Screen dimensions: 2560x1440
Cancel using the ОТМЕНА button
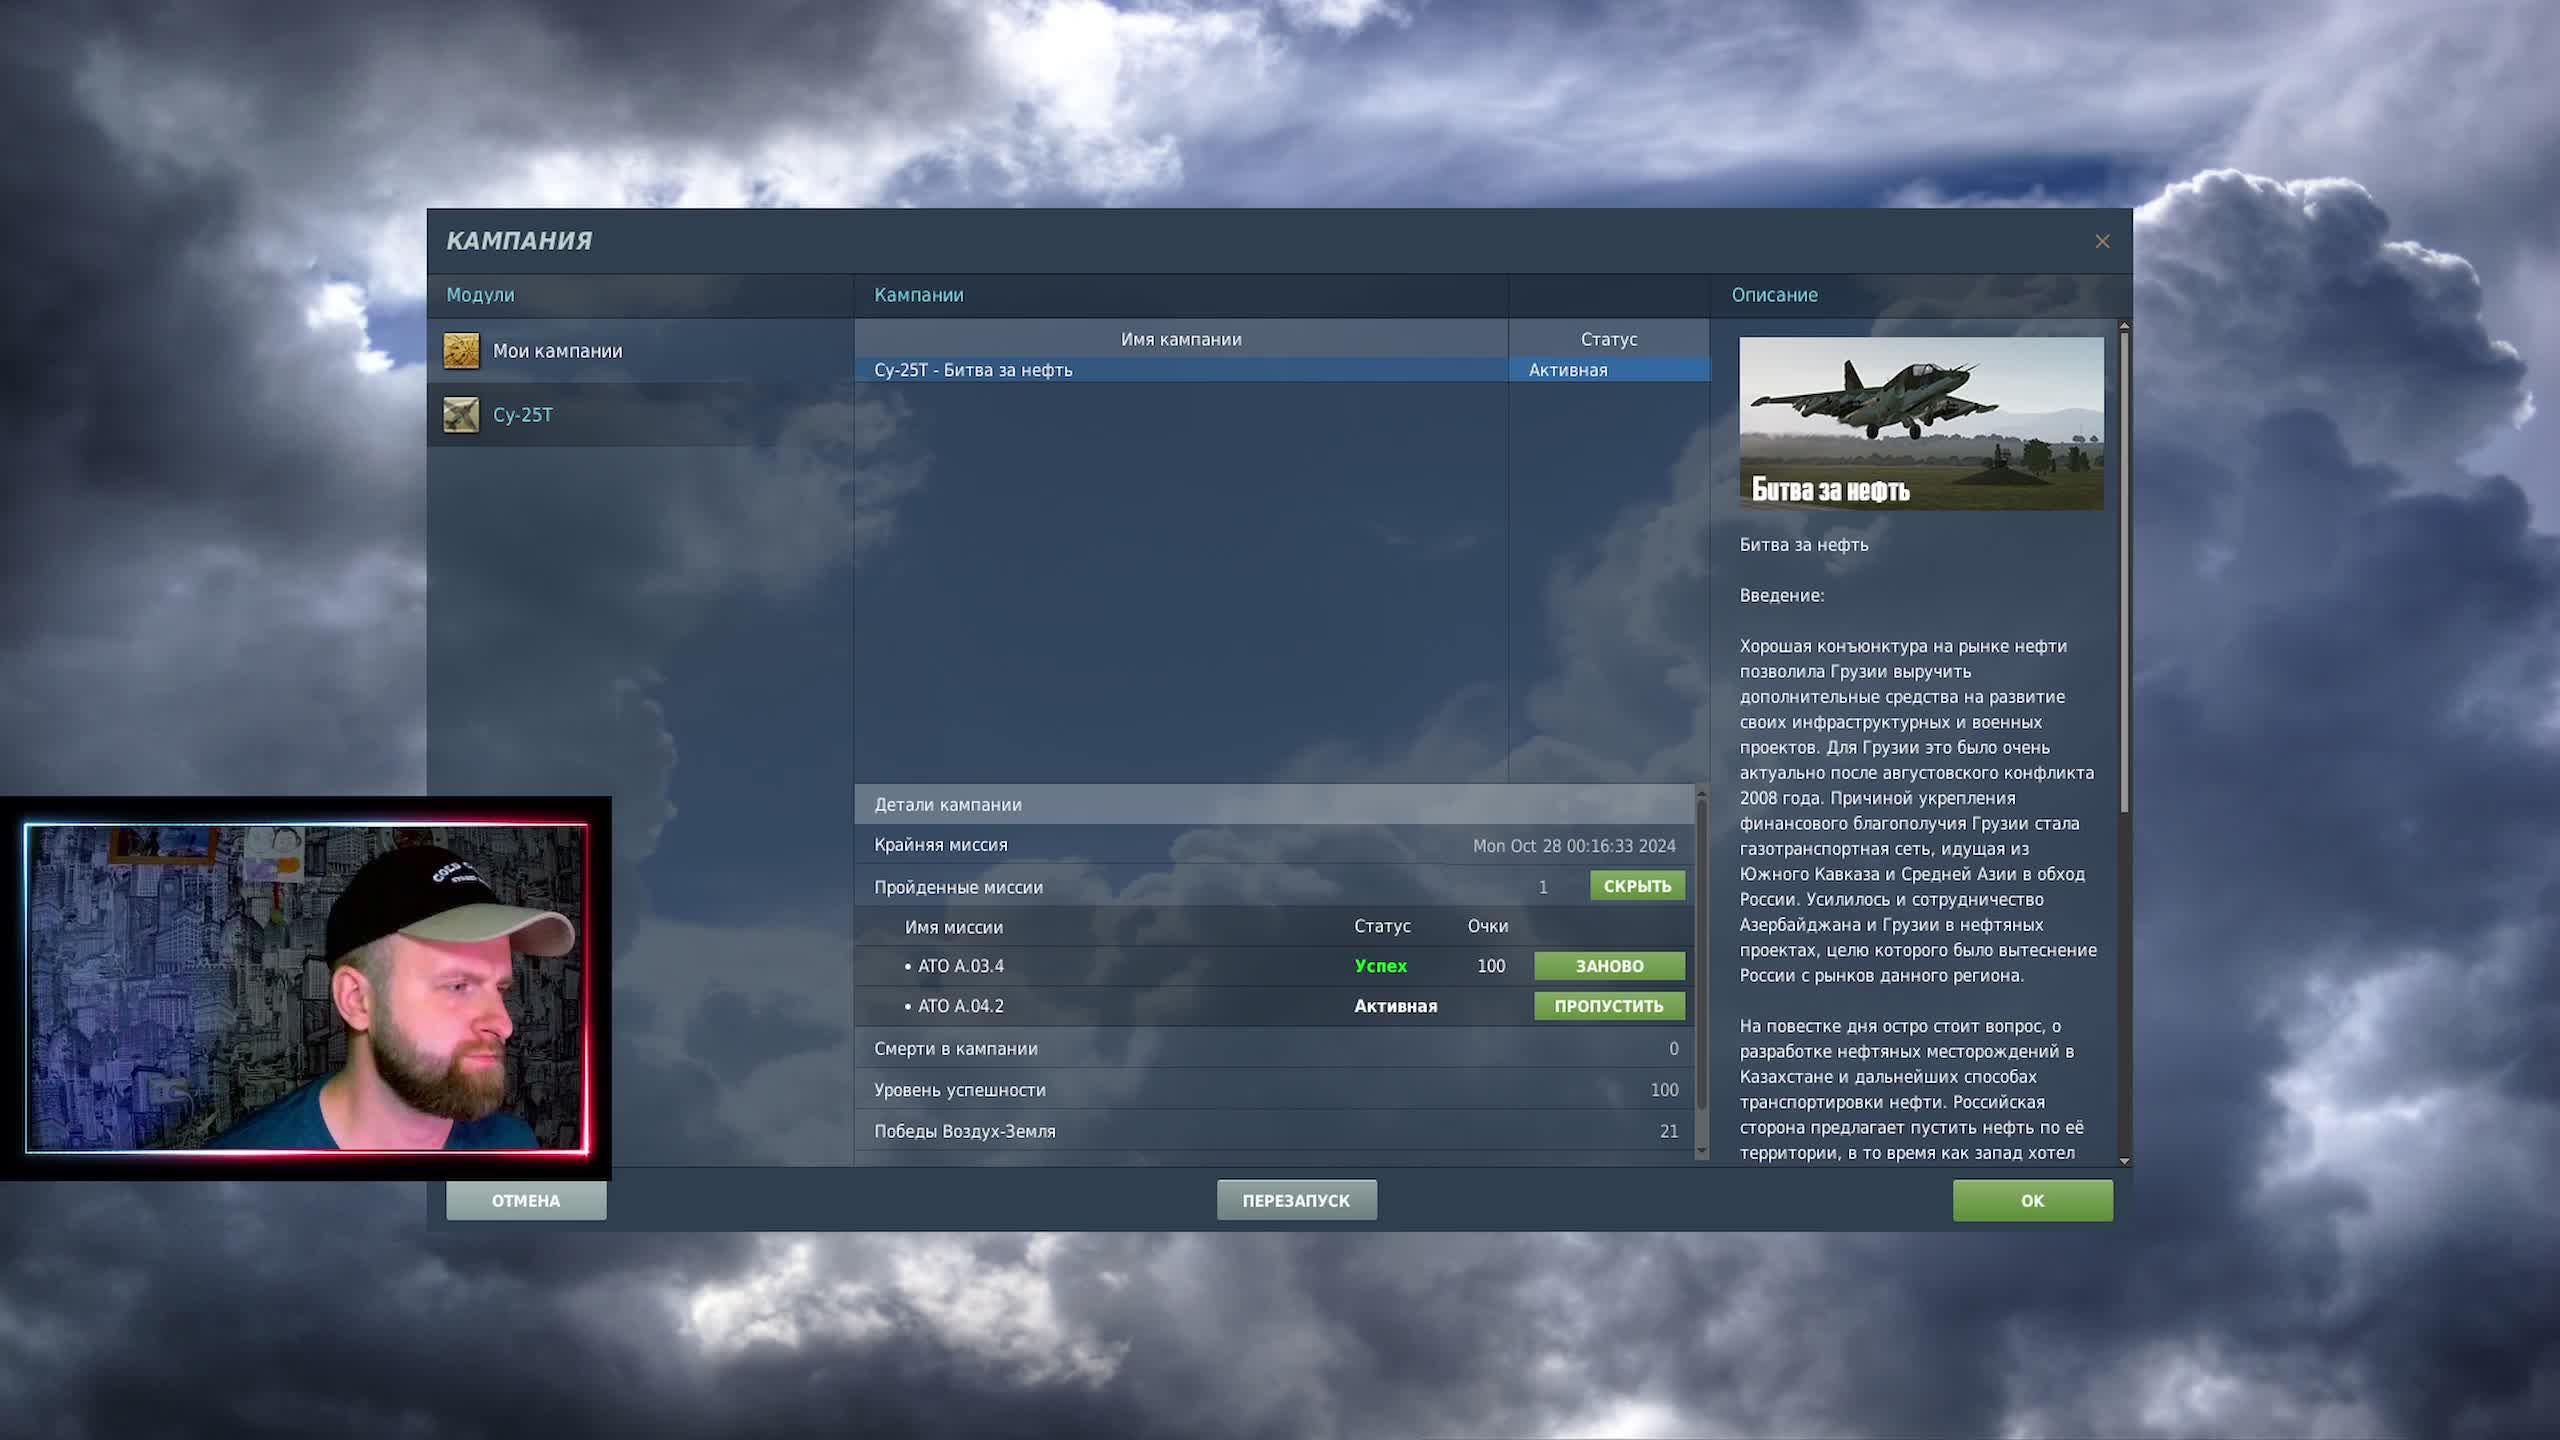pos(527,1200)
